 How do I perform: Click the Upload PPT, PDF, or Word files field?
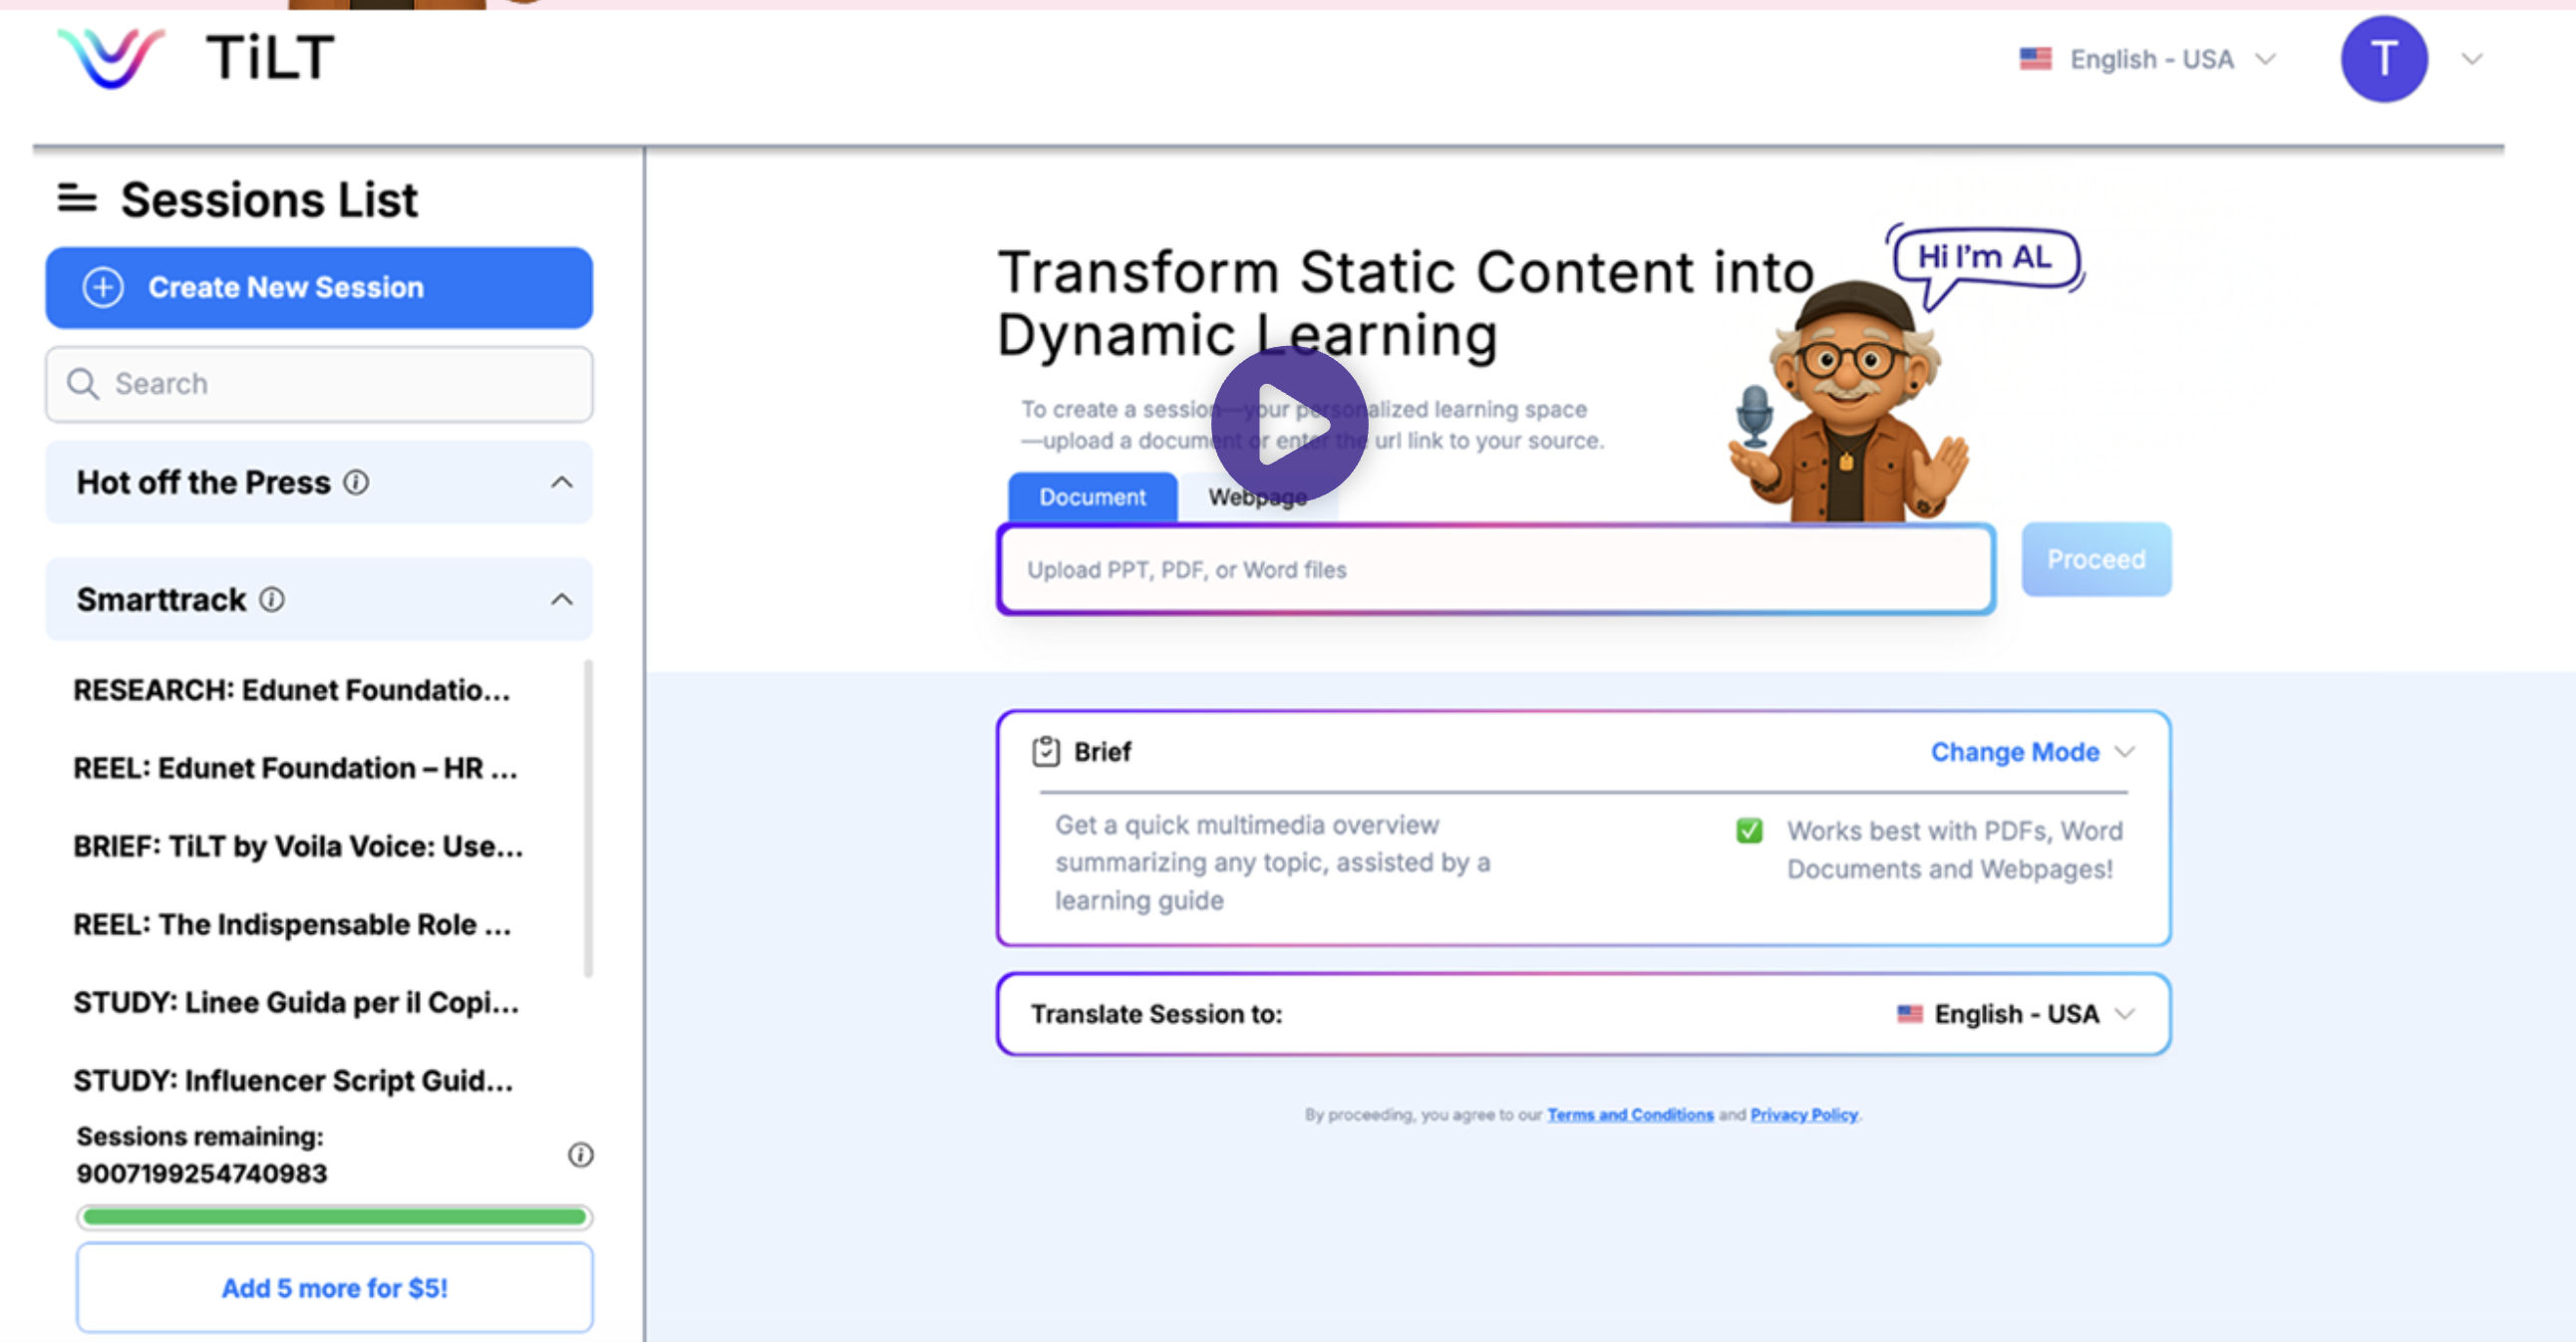(1496, 569)
